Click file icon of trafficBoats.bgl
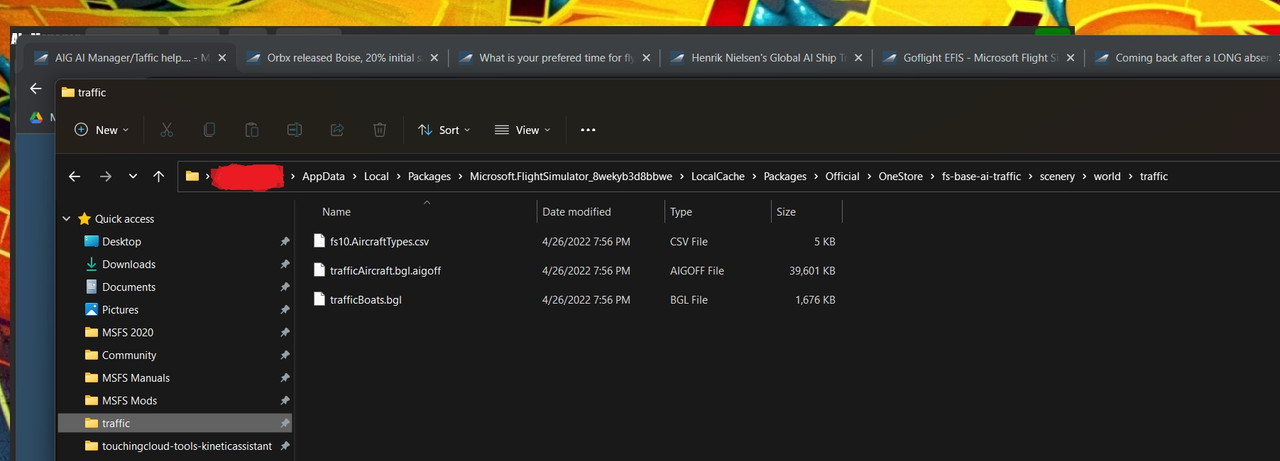 pos(319,299)
